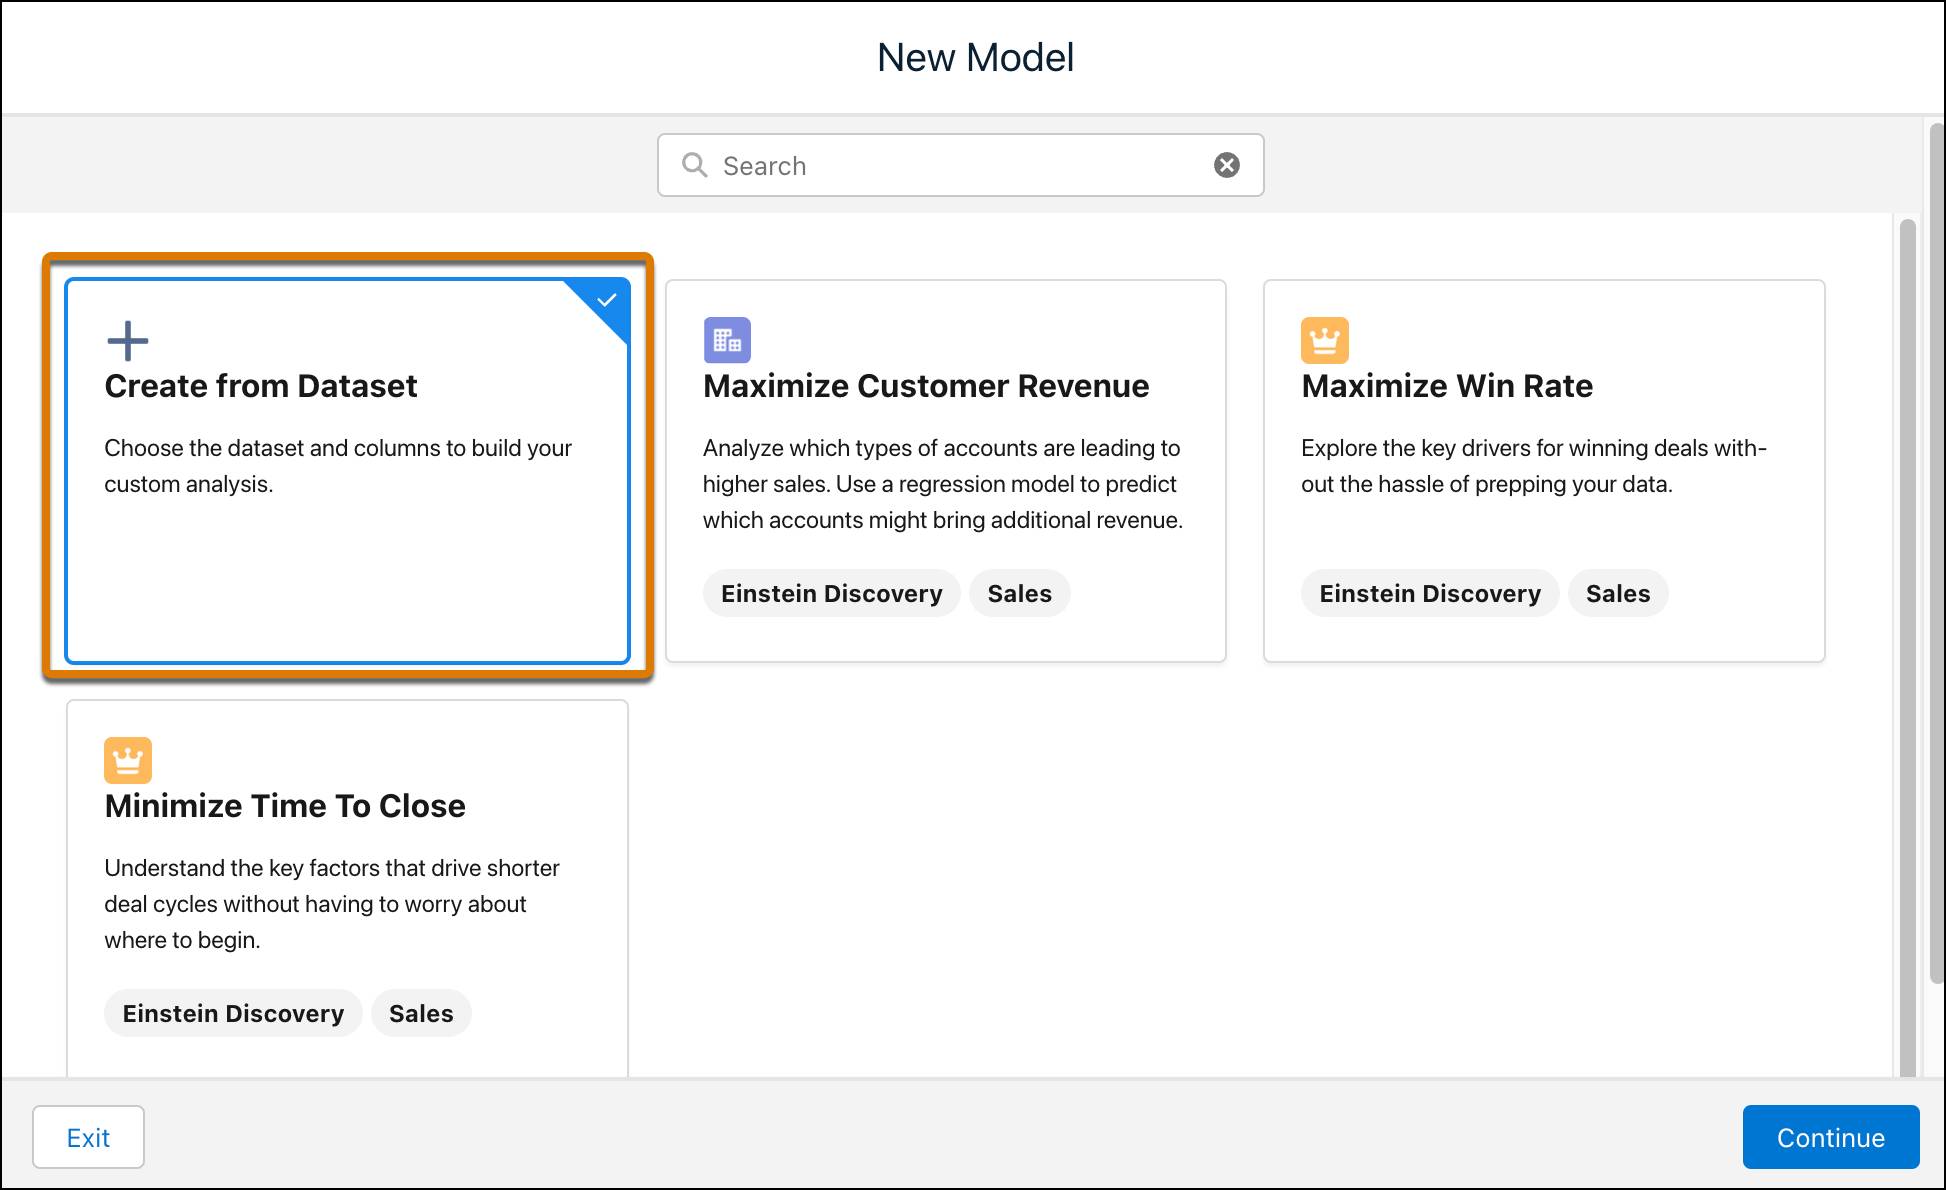Viewport: 1946px width, 1190px height.
Task: Click the Sales tag on Maximize Win Rate
Action: 1618,594
